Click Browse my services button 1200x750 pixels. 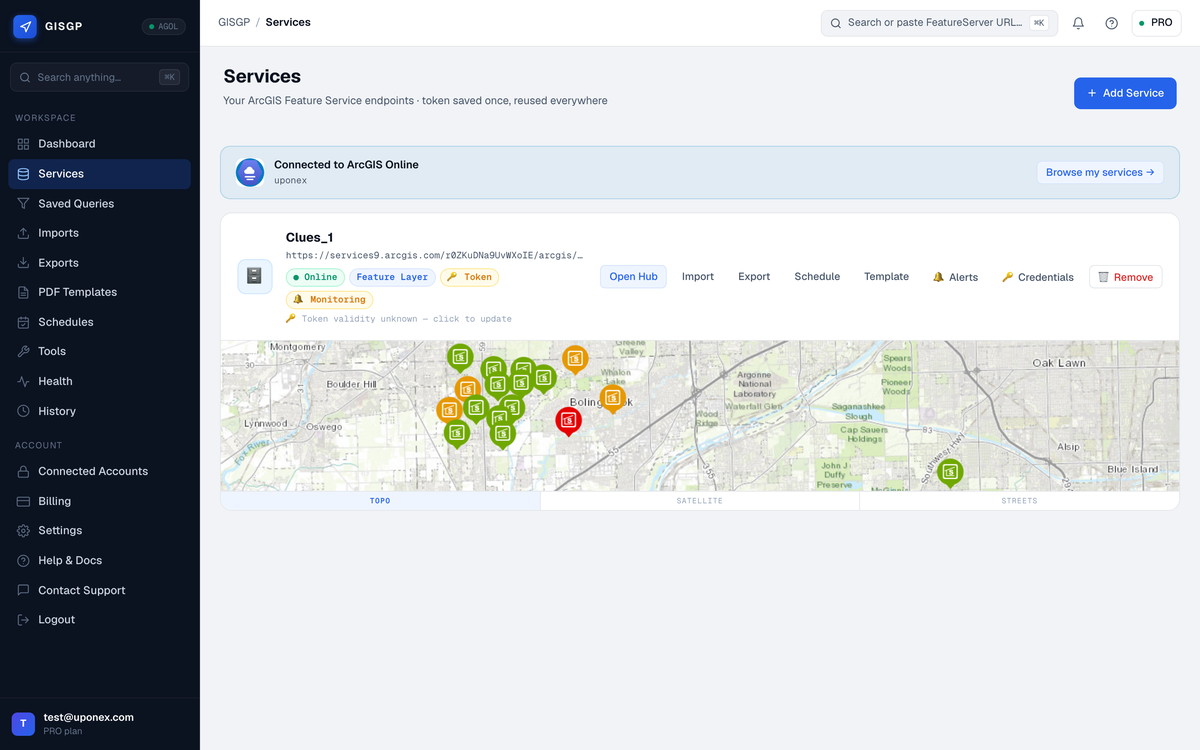click(x=1100, y=172)
